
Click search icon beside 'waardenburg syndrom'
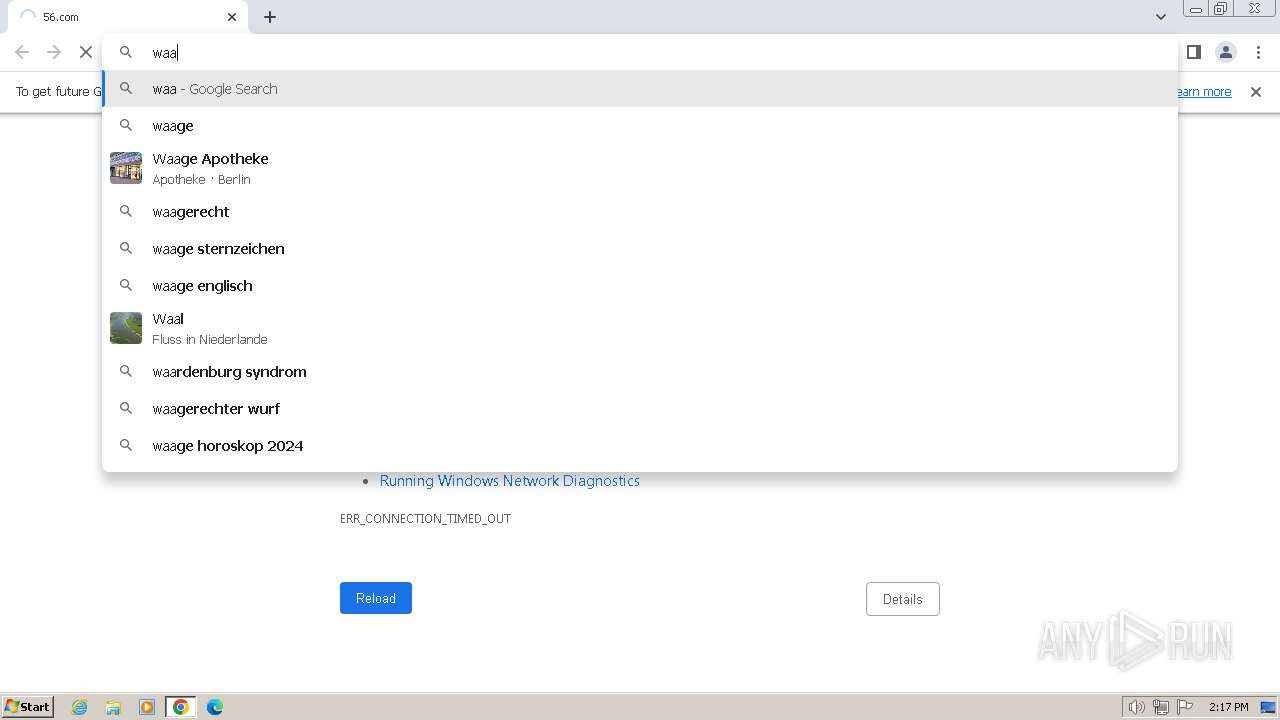126,372
